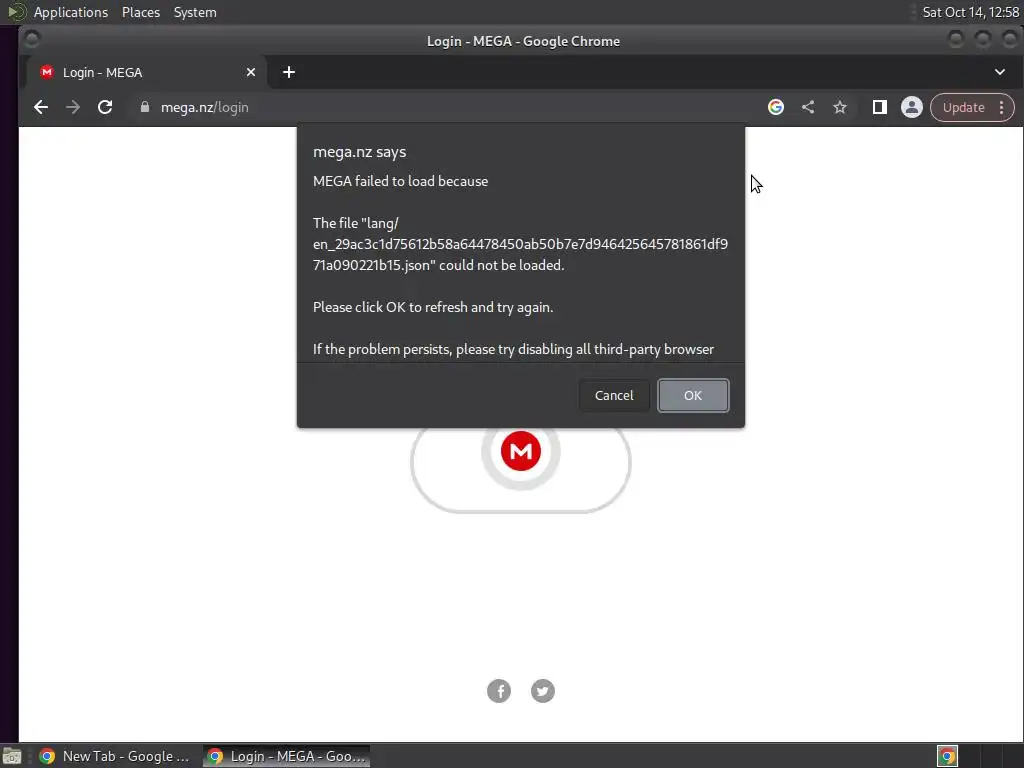Open the Chrome profile avatar menu

(x=912, y=107)
